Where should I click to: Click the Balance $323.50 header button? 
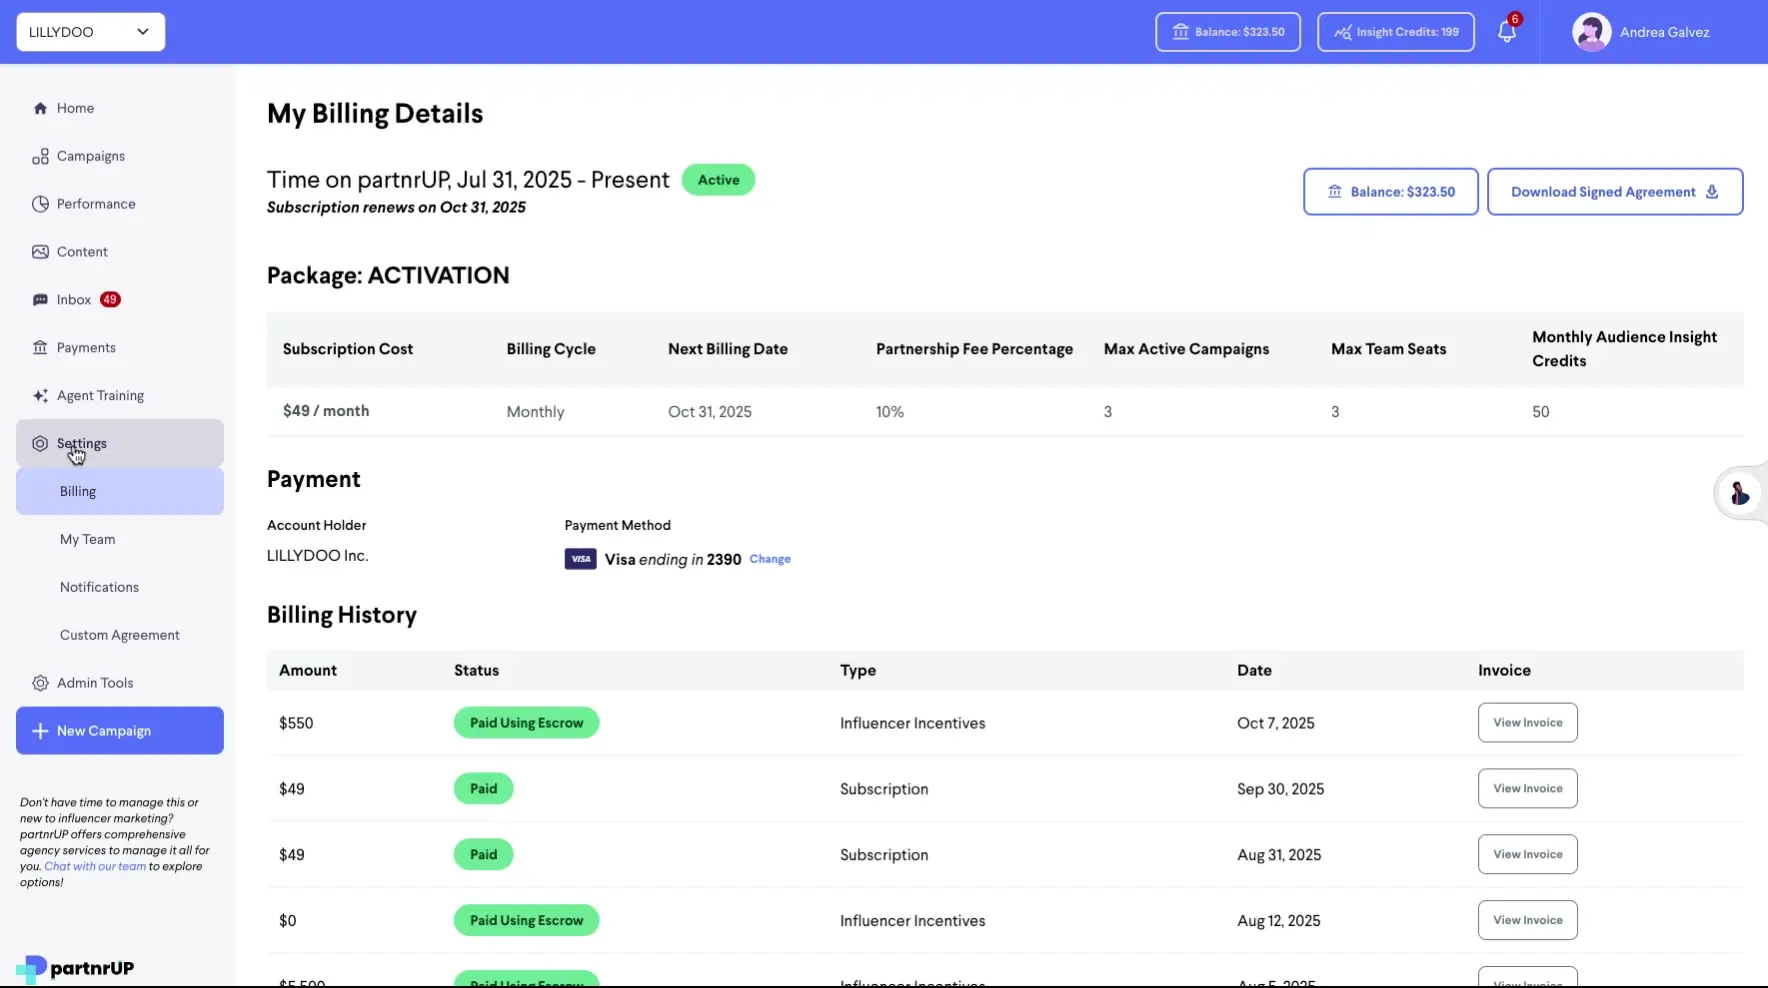click(x=1227, y=31)
